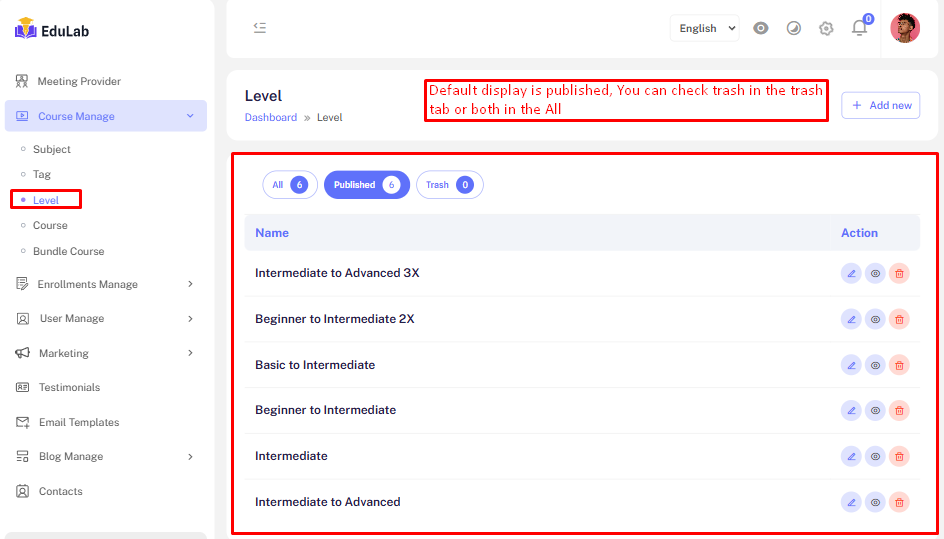Delete the Beginner to Intermediate 2X level
Viewport: 944px width, 539px height.
pyautogui.click(x=899, y=319)
